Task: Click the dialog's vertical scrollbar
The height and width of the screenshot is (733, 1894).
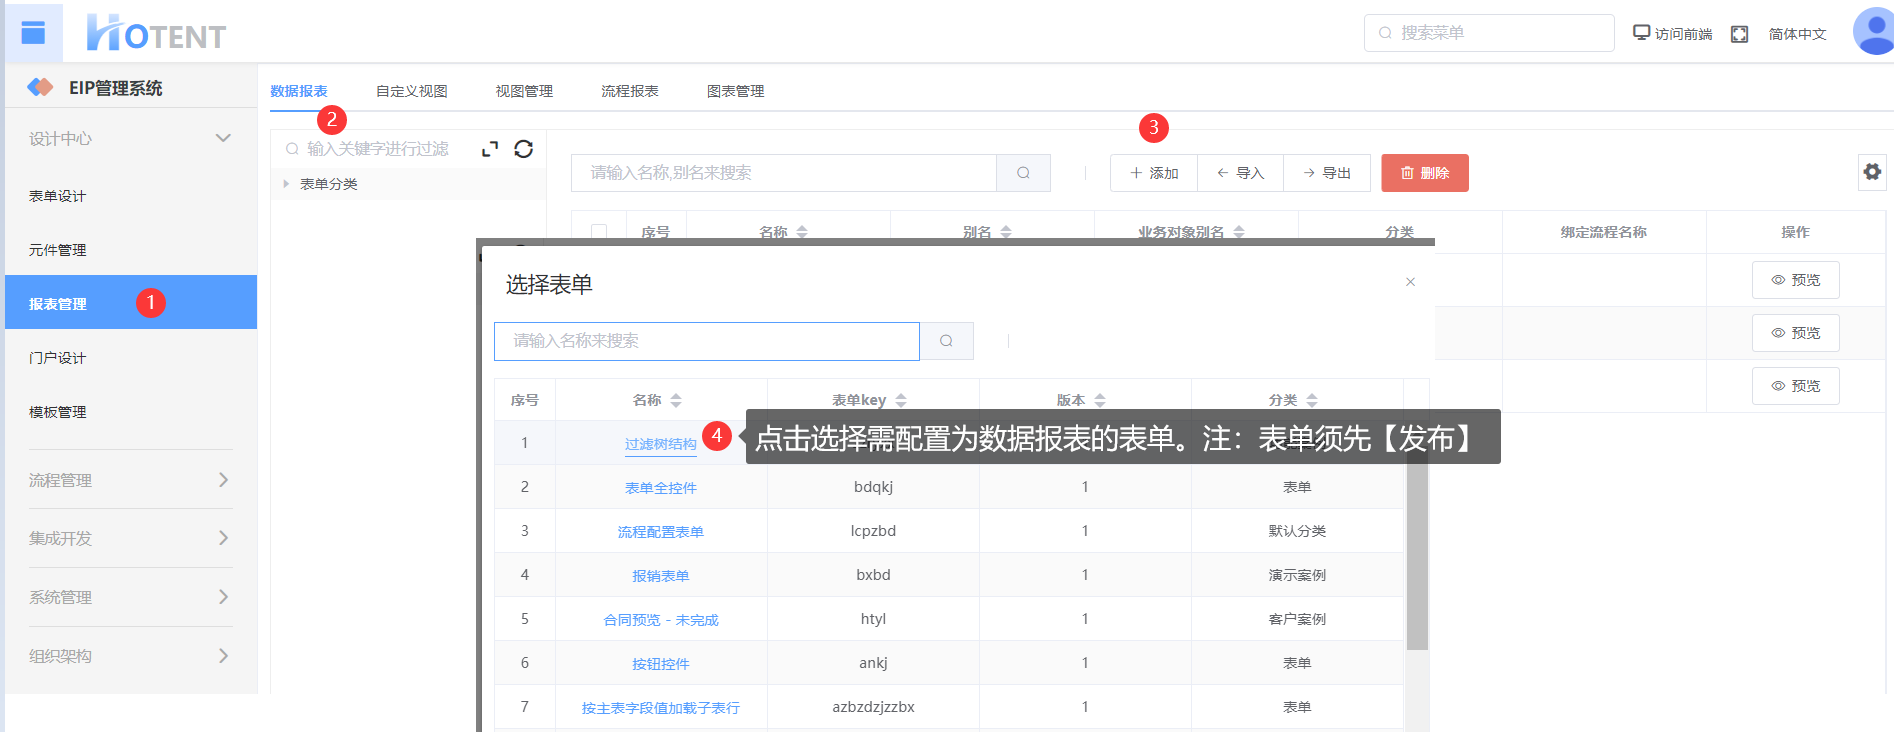Action: coord(1416,560)
